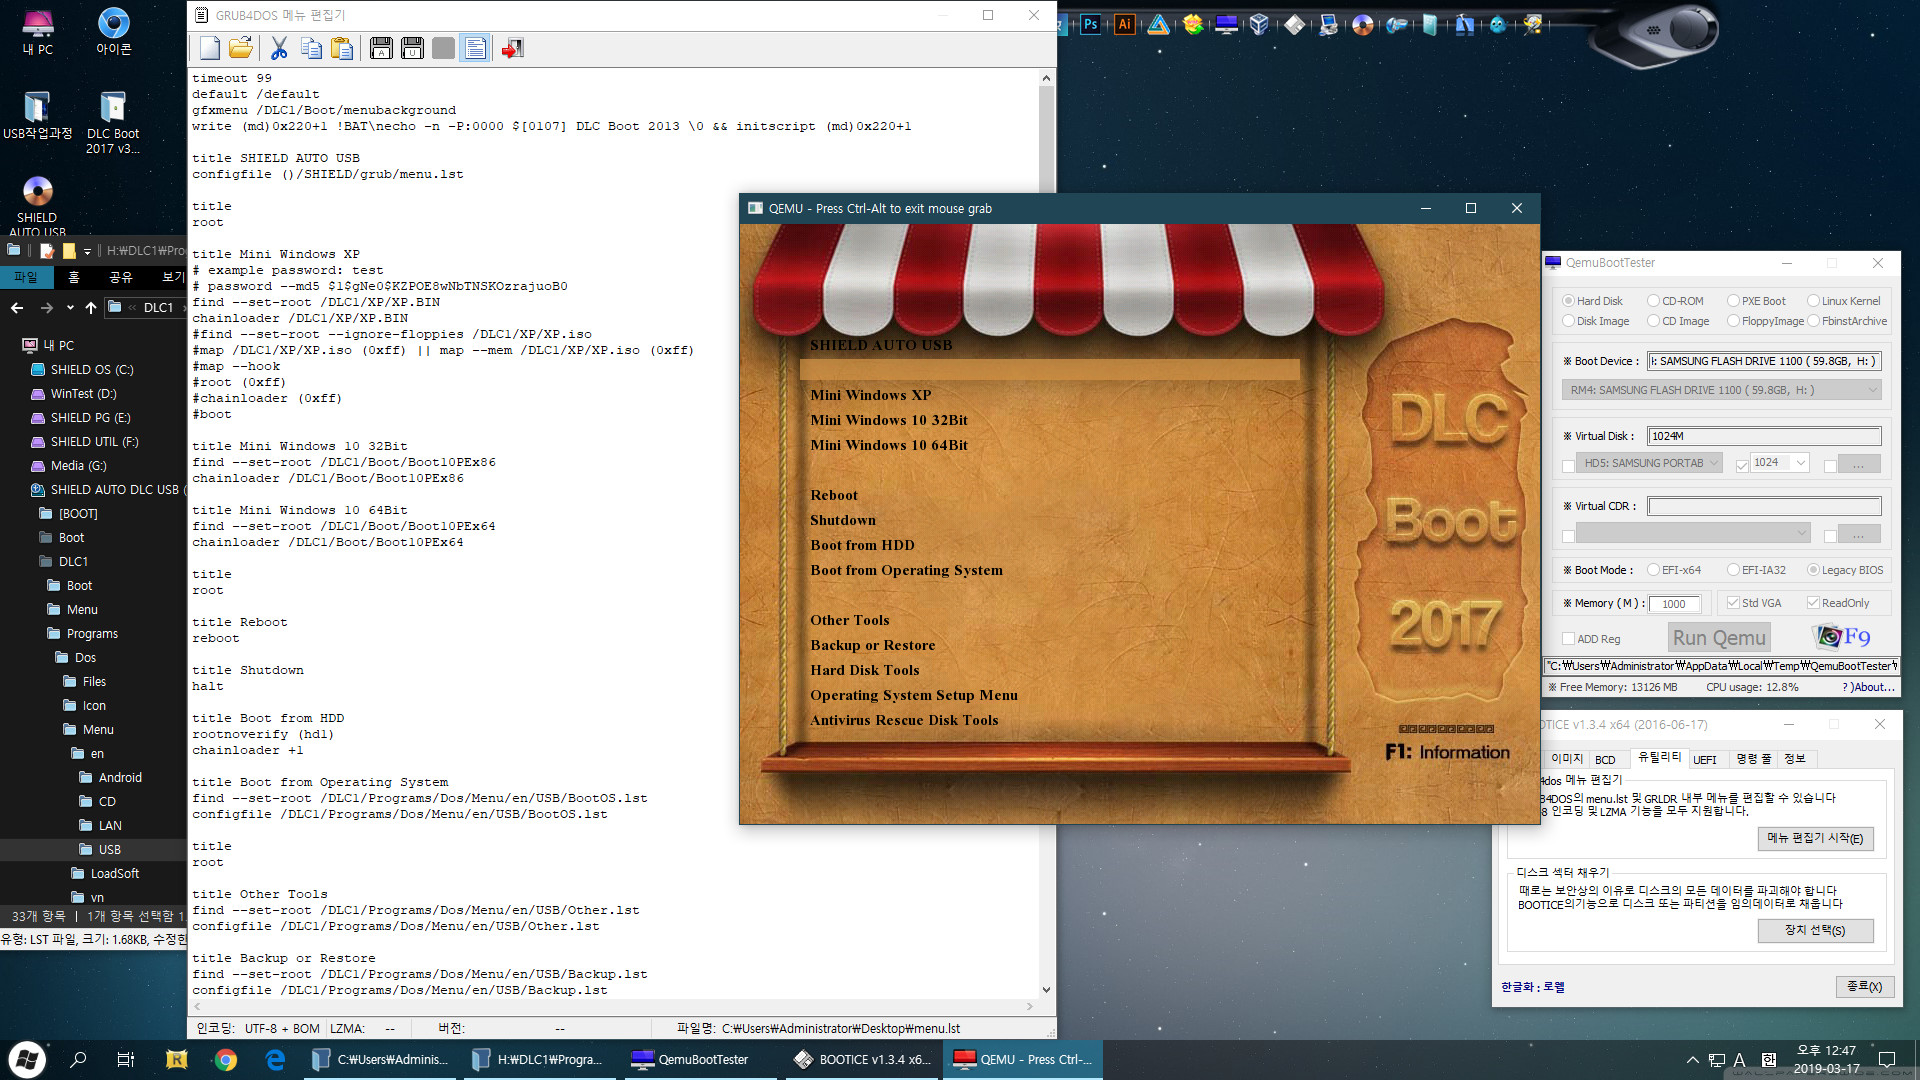Open VirtualBox cube icon in top dock
This screenshot has height=1080, width=1920.
[x=1260, y=24]
